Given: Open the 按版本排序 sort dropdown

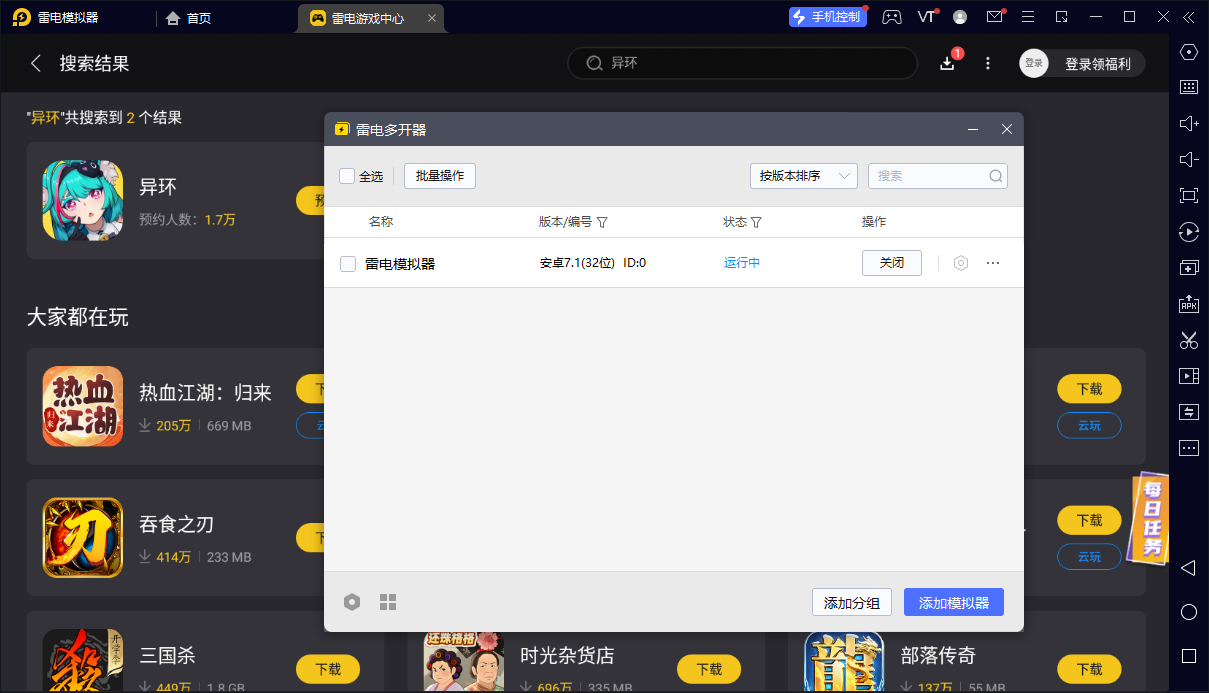Looking at the screenshot, I should coord(804,176).
